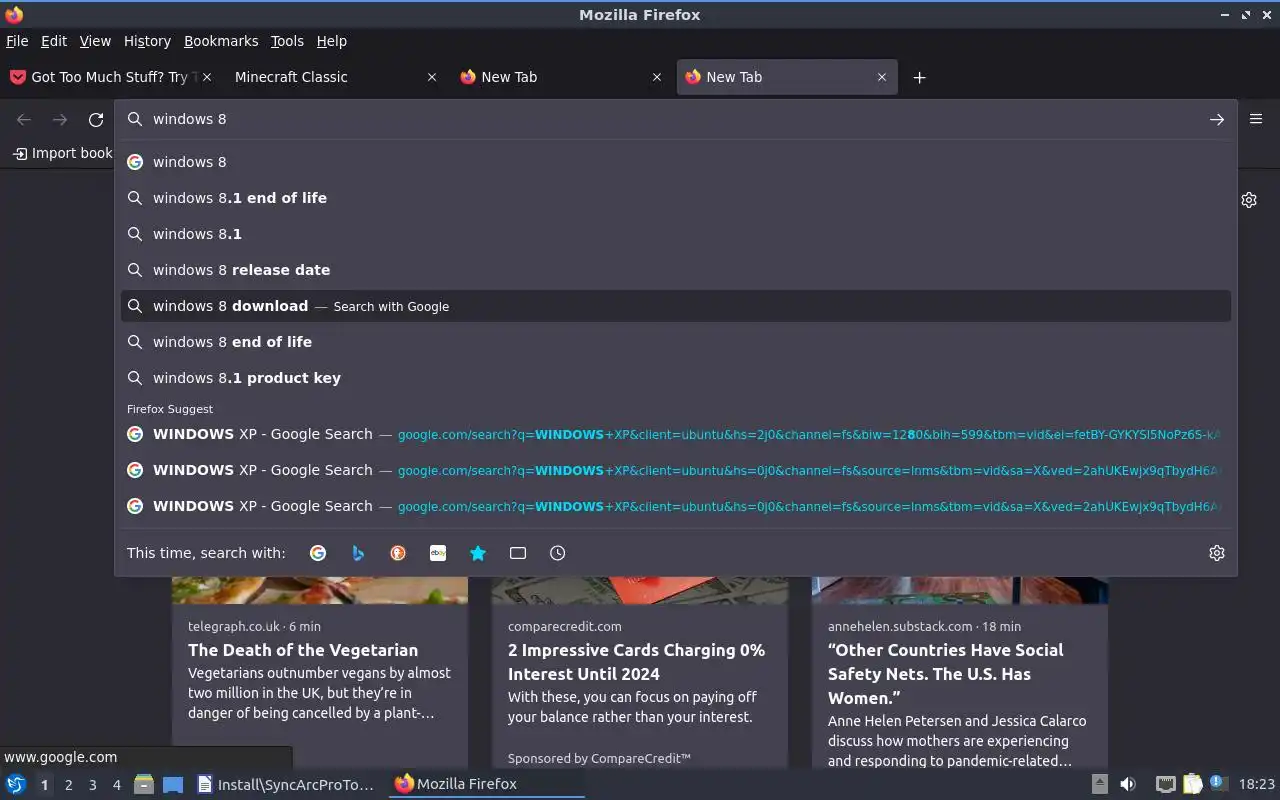Close the Minecraft Classic tab
Viewport: 1280px width, 800px height.
click(x=431, y=77)
